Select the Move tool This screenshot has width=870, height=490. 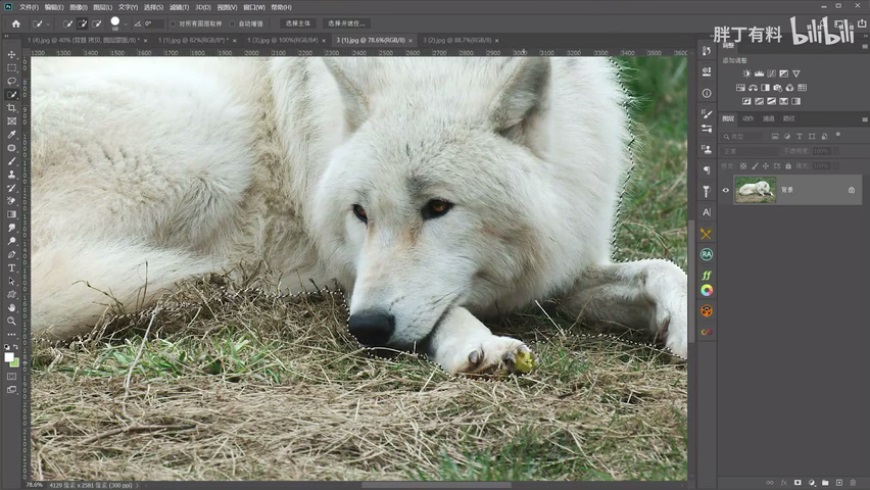pos(12,55)
